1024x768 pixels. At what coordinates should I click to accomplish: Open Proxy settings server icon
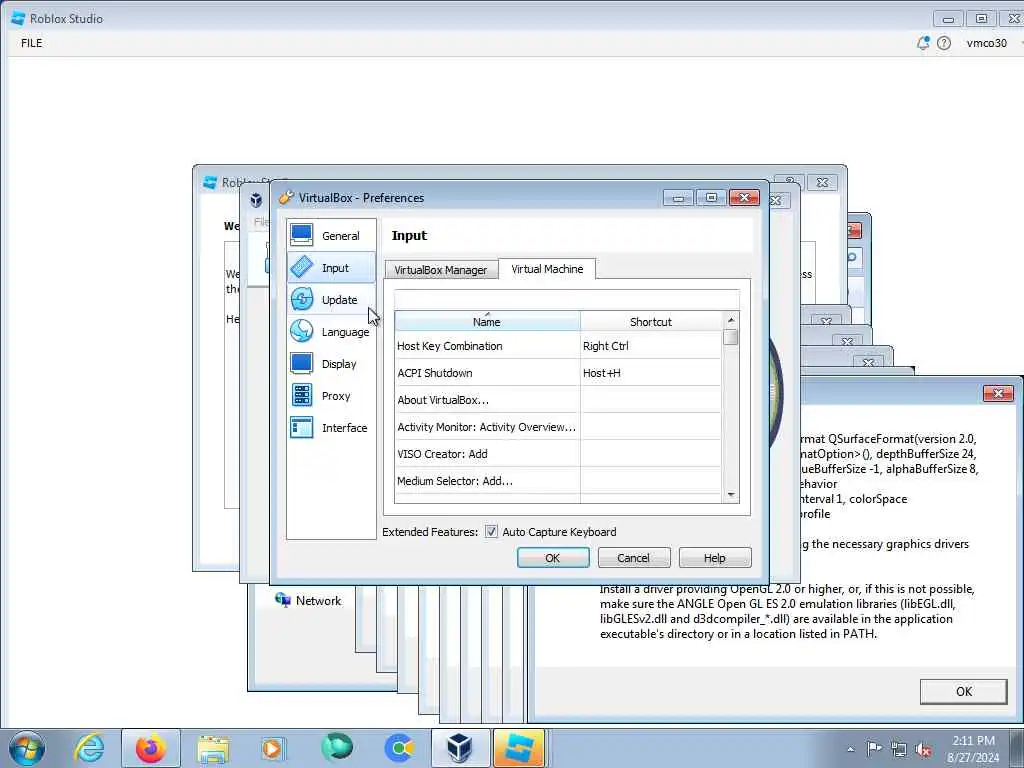tap(302, 396)
